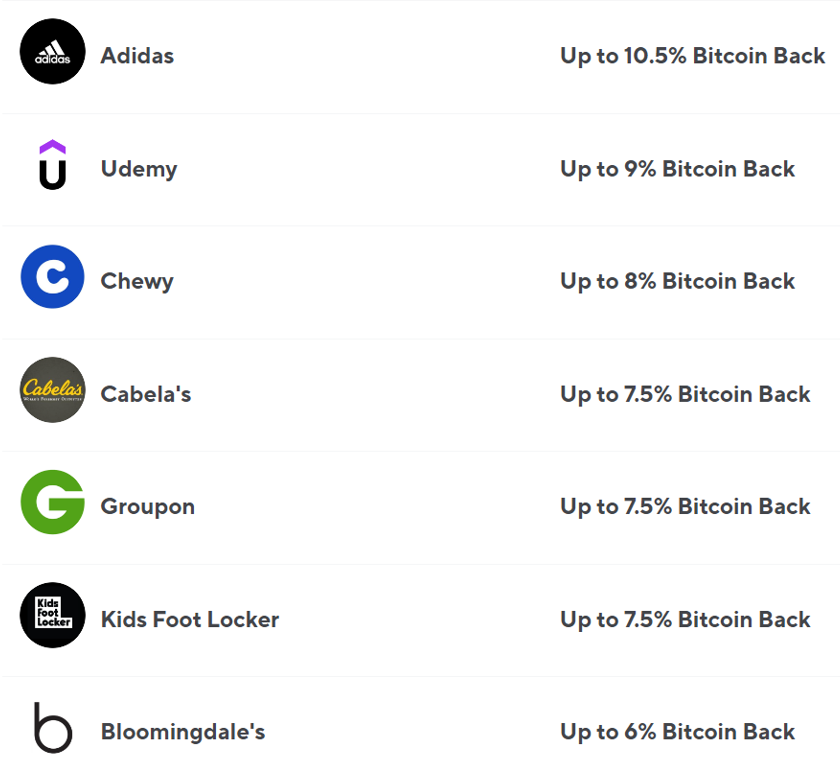Click Up to 10.5% Bitcoin Back offer
This screenshot has height=765, width=840.
click(693, 56)
